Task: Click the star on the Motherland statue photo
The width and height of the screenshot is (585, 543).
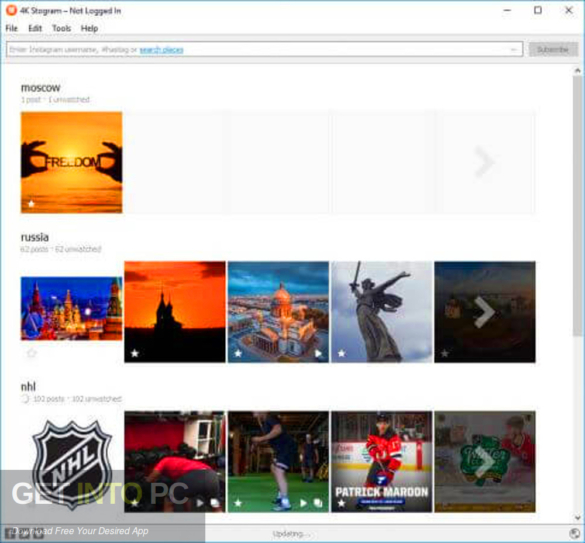Action: (341, 353)
